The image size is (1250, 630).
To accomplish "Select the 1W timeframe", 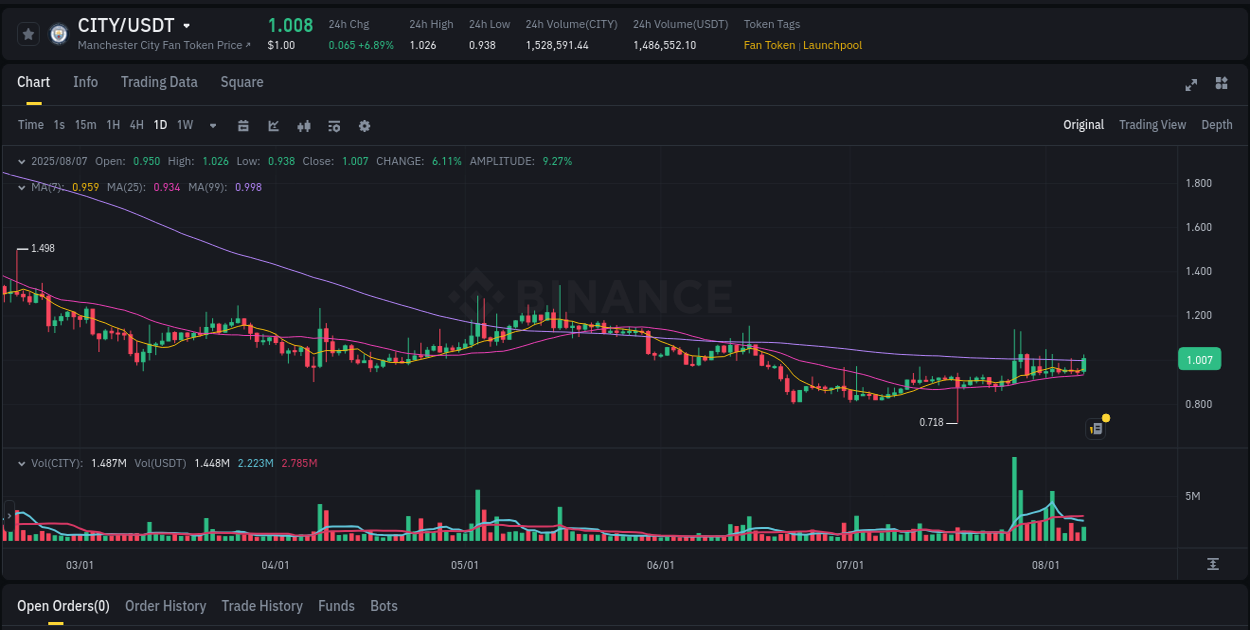I will click(184, 125).
